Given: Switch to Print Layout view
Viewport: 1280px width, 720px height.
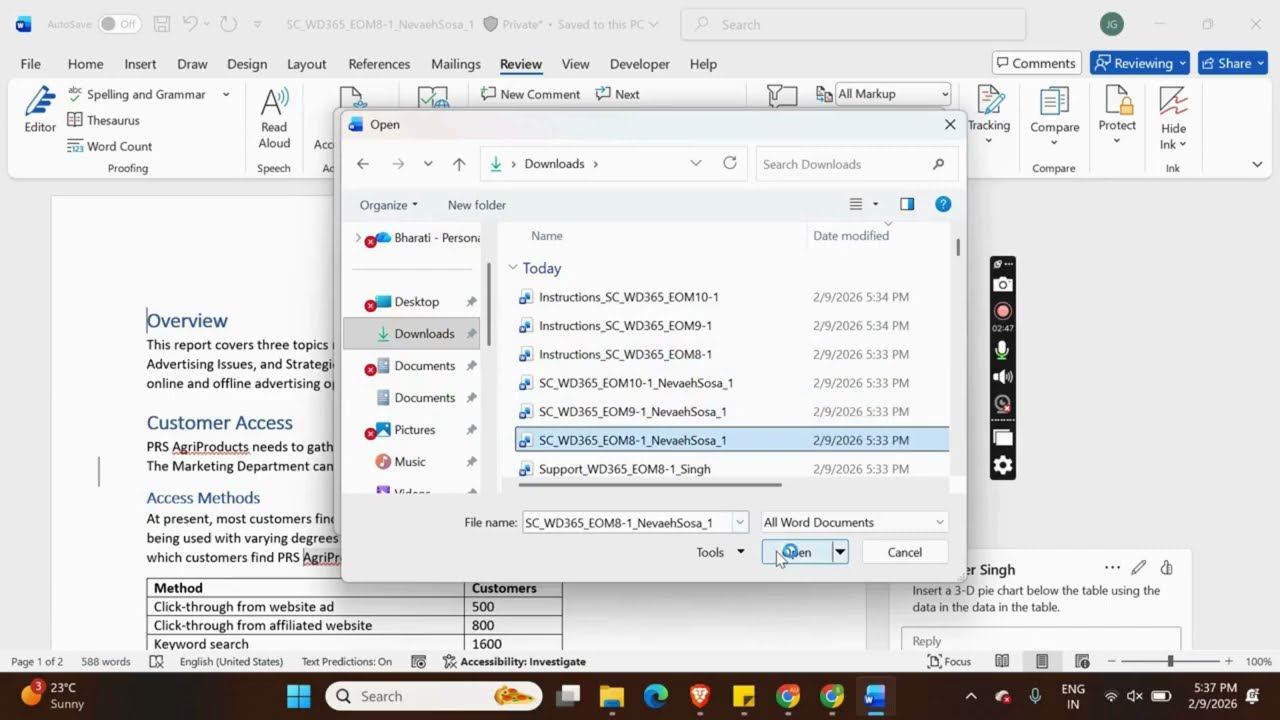Looking at the screenshot, I should pos(1042,661).
